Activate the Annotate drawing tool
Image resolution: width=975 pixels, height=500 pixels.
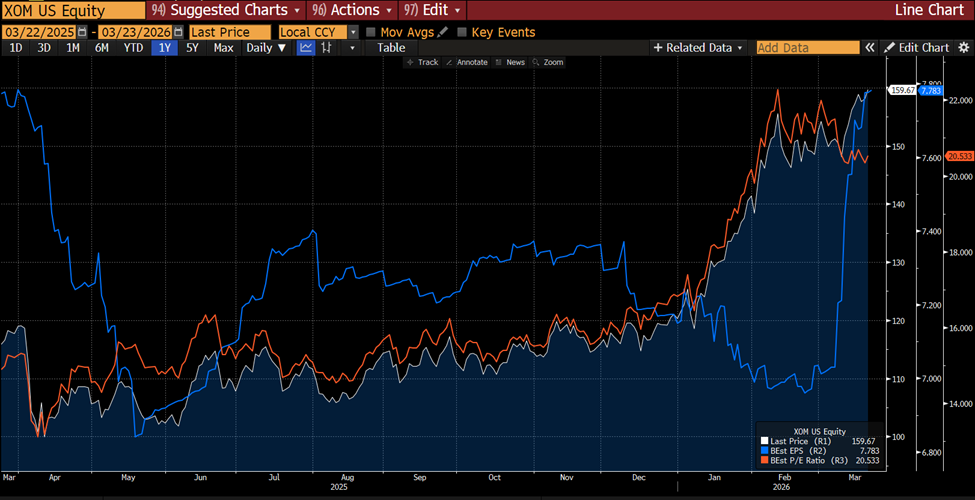pos(470,62)
